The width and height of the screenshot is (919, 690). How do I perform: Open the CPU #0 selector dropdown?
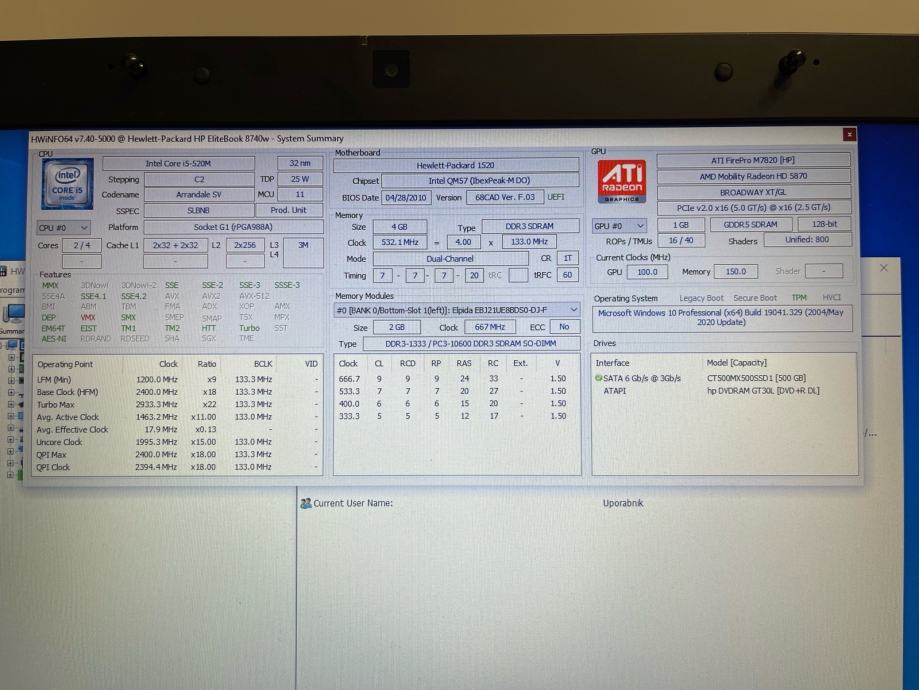(x=63, y=228)
